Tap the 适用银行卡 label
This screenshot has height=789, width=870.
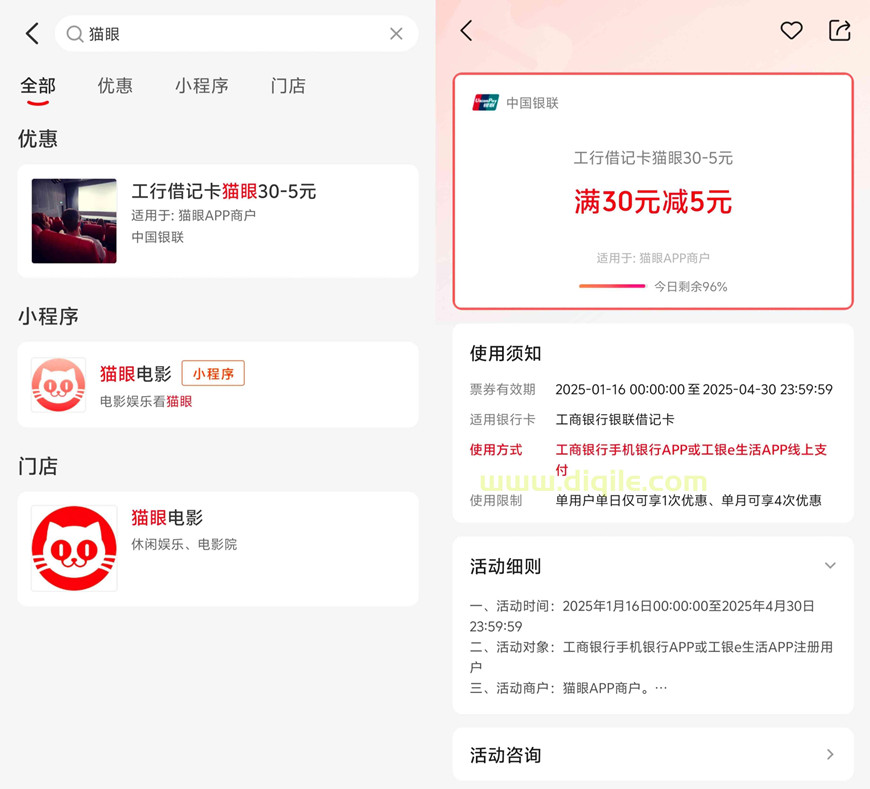(503, 419)
